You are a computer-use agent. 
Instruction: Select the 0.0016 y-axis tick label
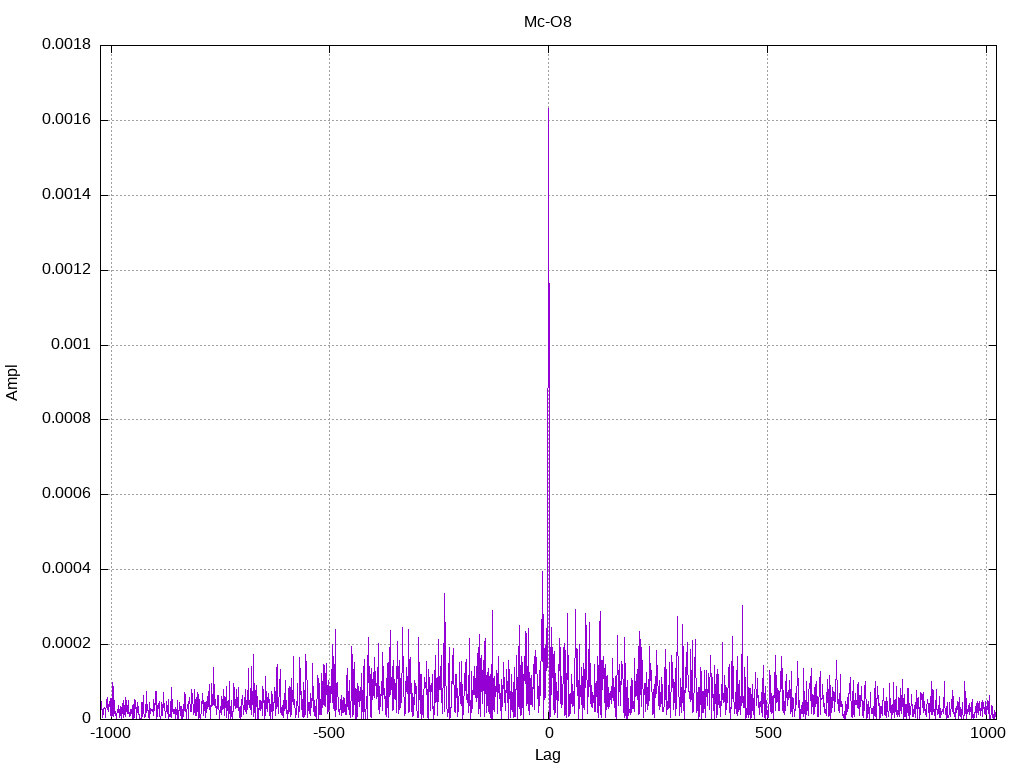[x=66, y=119]
